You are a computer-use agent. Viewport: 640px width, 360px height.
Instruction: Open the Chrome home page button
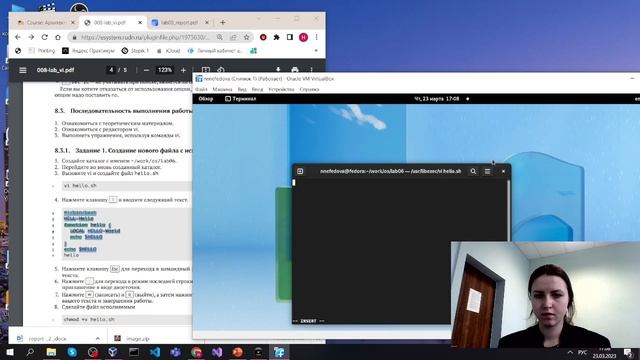tap(58, 37)
